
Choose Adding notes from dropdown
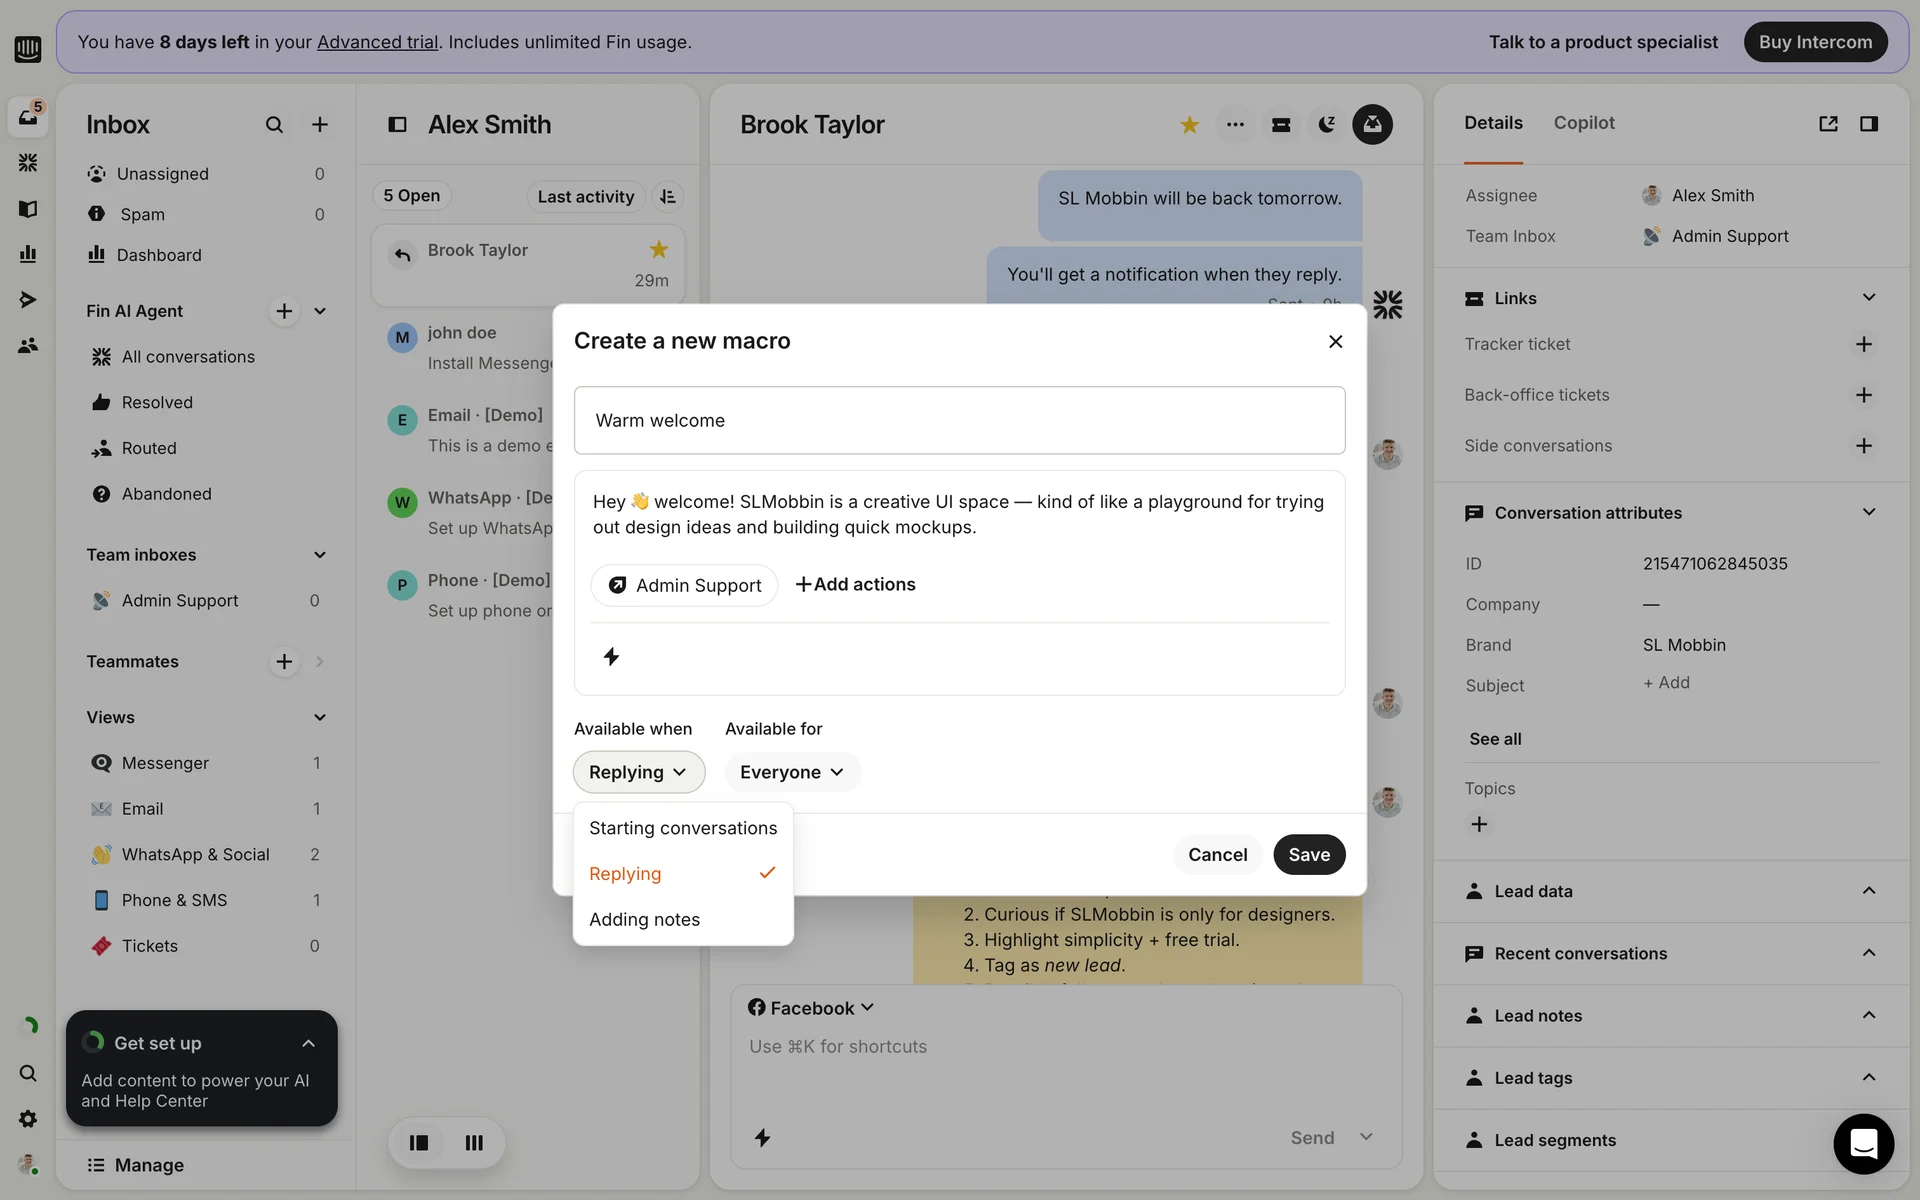644,919
